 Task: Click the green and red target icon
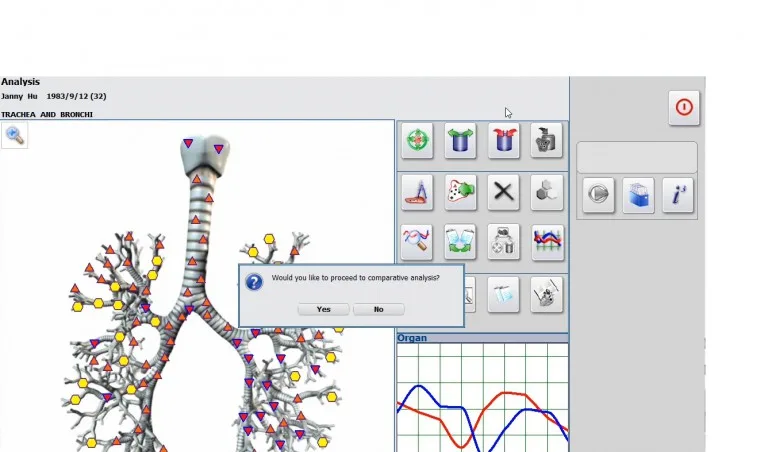[x=417, y=141]
